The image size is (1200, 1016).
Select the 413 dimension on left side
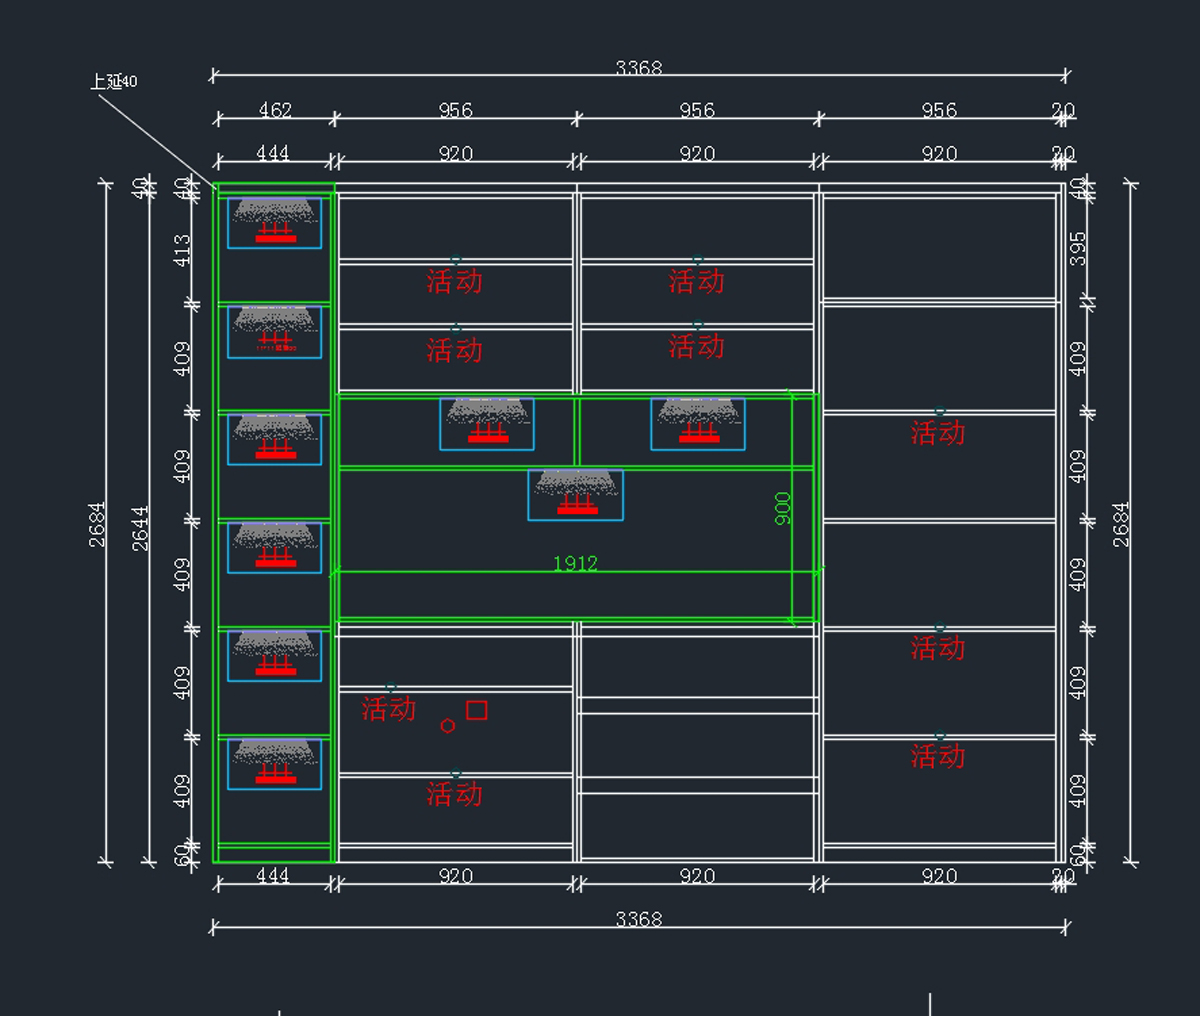[182, 250]
